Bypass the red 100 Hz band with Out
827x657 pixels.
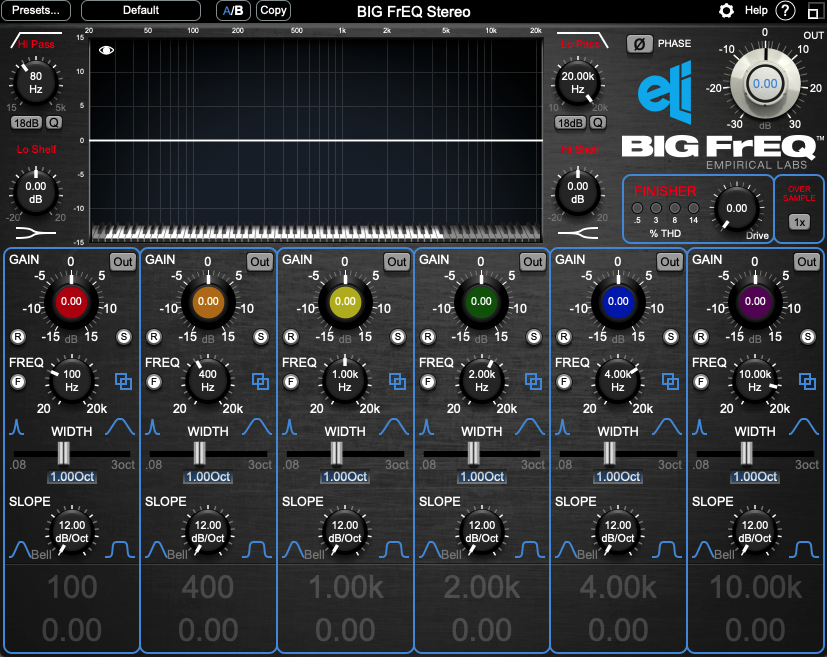pos(123,262)
